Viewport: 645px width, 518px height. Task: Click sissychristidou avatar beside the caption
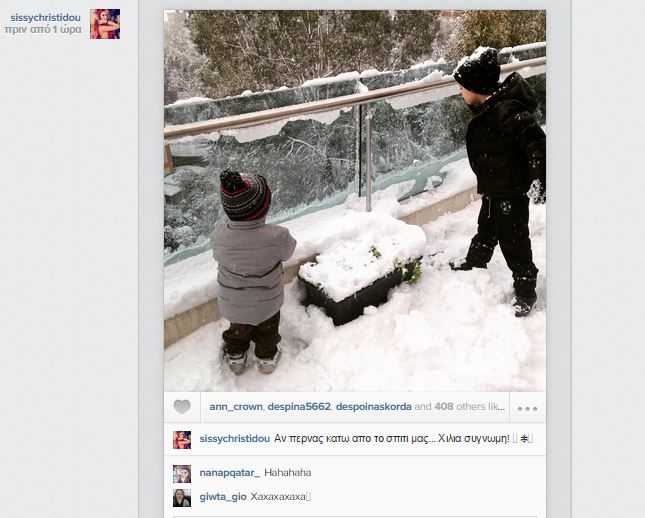182,439
